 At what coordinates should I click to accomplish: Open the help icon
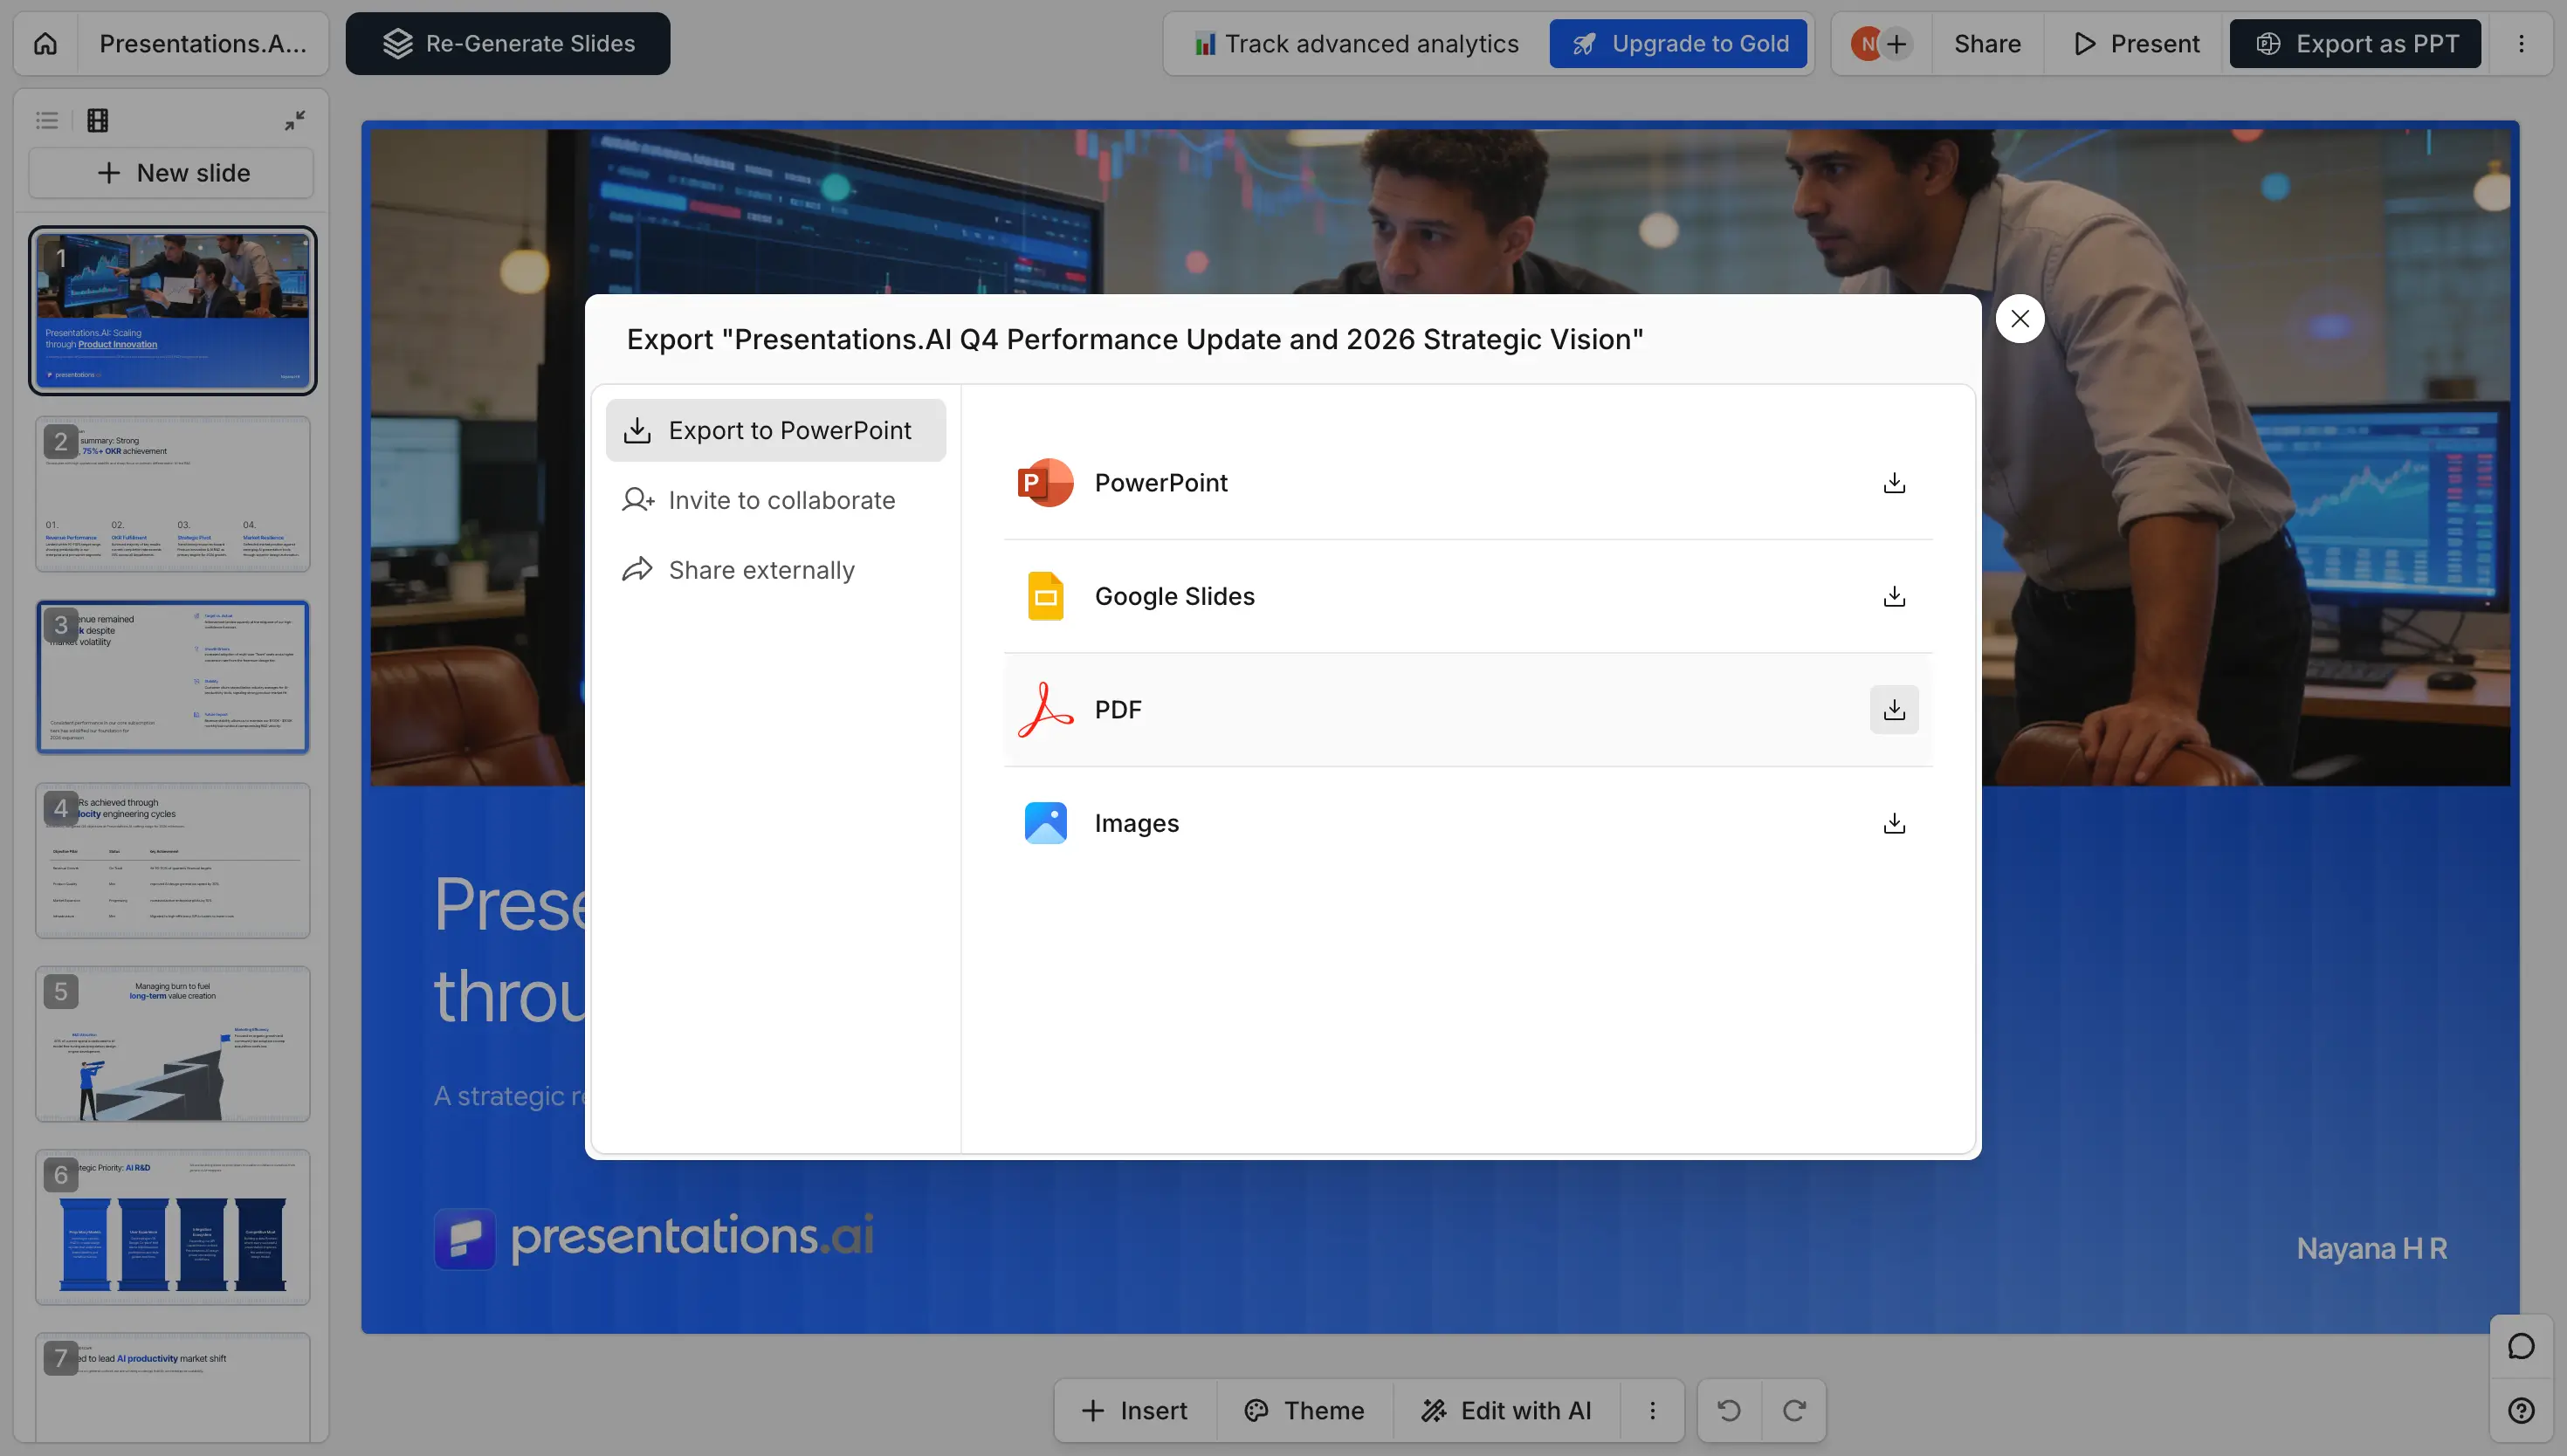[x=2521, y=1410]
